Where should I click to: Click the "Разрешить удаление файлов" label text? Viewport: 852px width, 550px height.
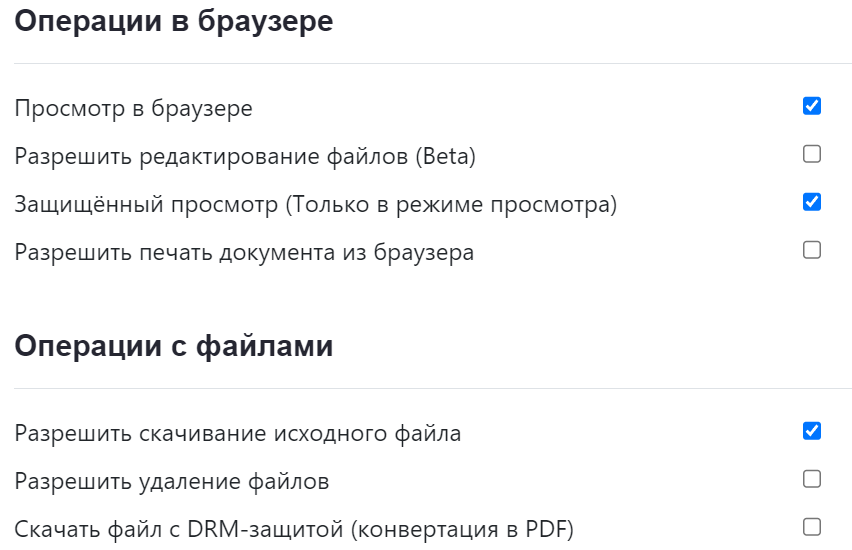(x=172, y=482)
